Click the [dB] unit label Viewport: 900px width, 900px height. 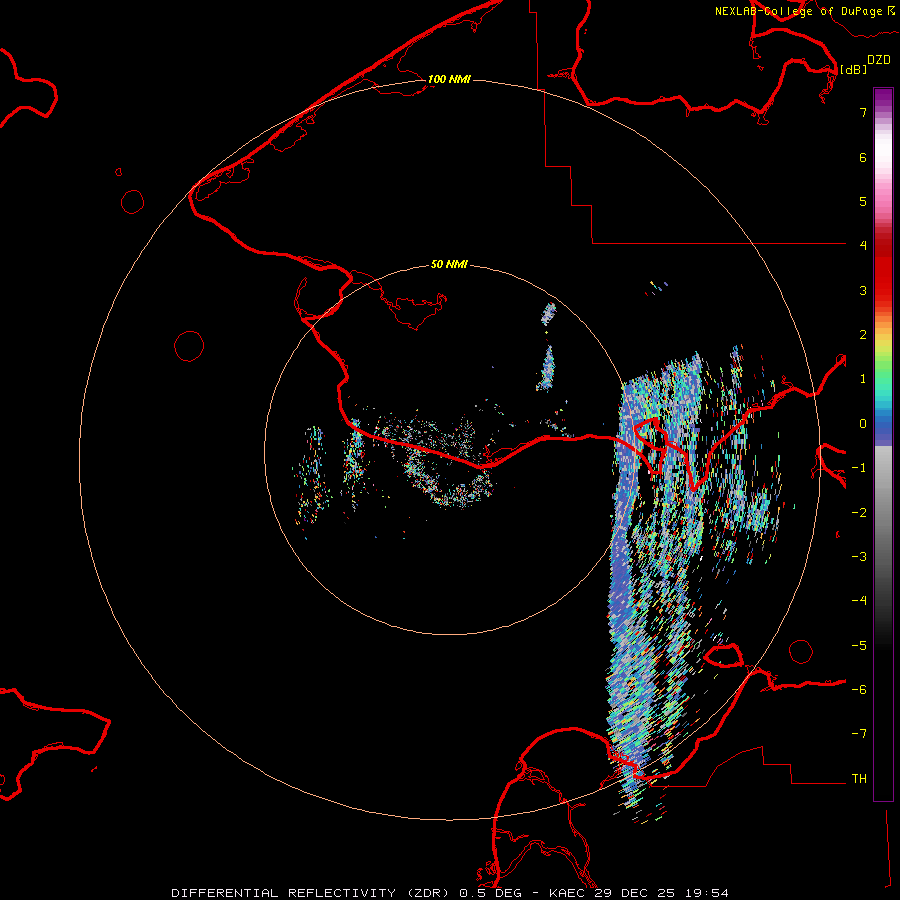tap(853, 69)
